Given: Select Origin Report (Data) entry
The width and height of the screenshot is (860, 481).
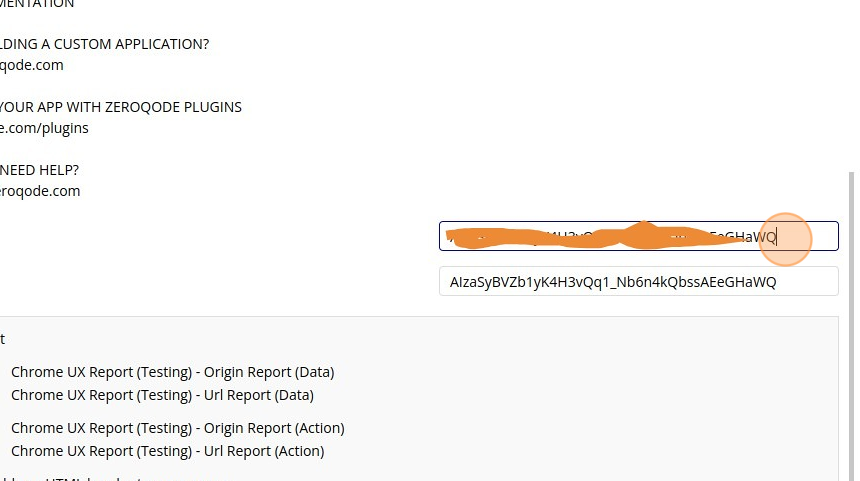Looking at the screenshot, I should point(172,372).
